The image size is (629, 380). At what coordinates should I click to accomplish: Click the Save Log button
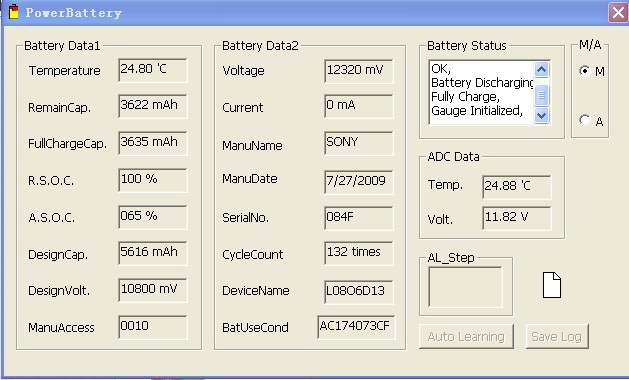tap(557, 336)
